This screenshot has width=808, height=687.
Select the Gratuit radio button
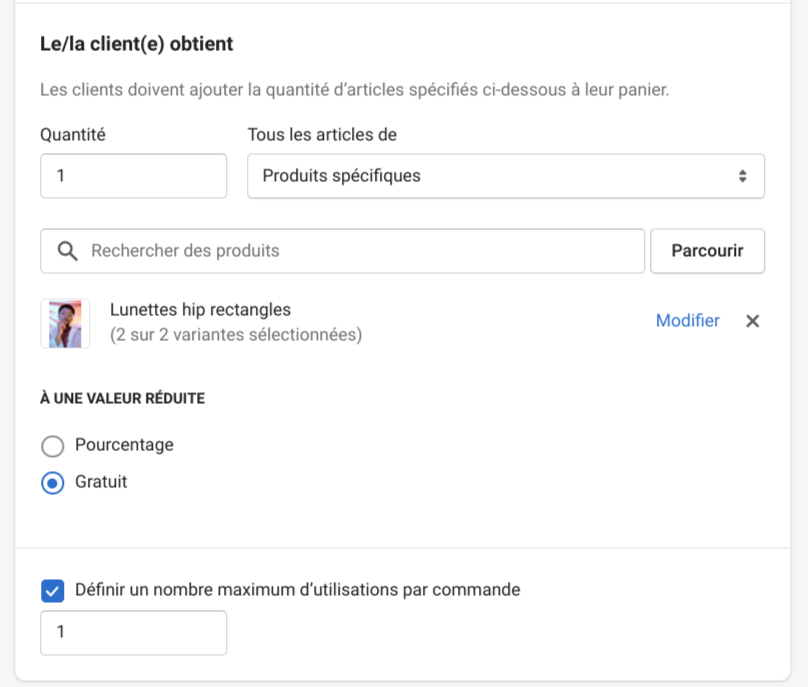(x=53, y=482)
